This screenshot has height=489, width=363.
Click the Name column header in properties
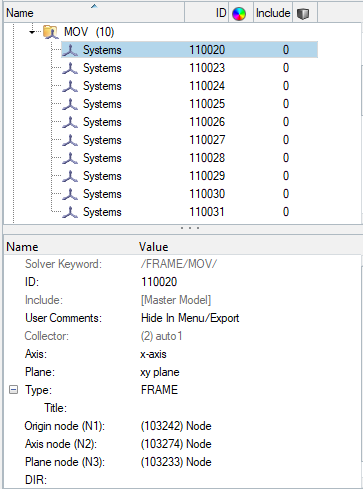click(22, 247)
